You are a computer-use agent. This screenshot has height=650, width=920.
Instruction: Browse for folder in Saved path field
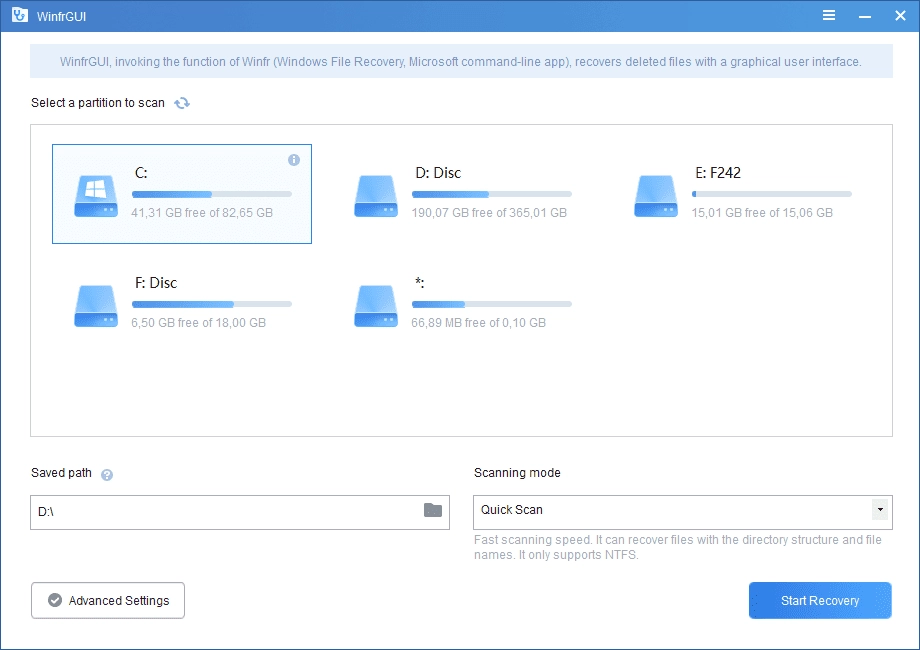point(433,510)
